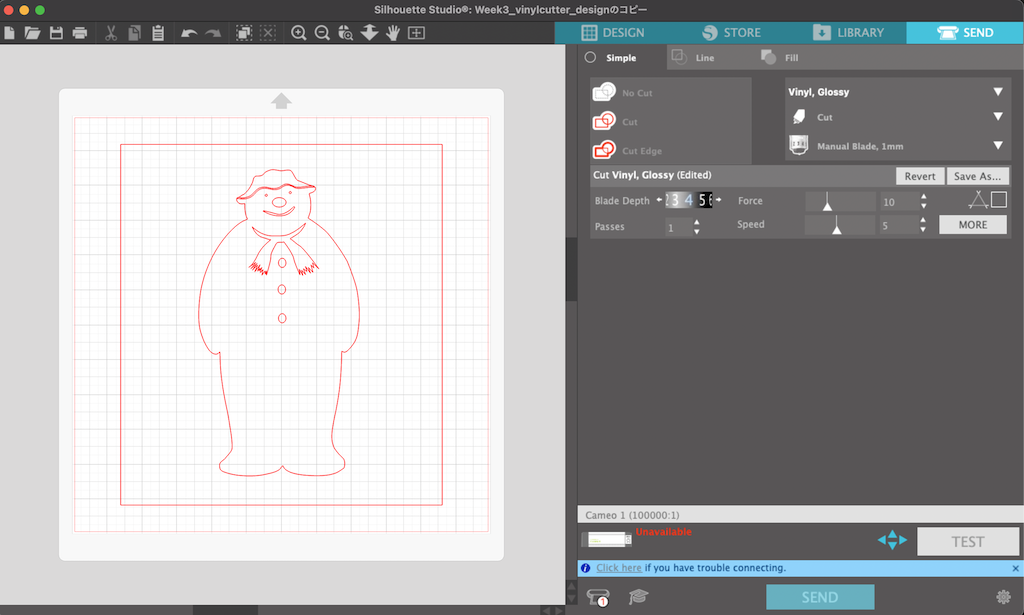Click the TEST button
Viewport: 1024px width, 615px height.
[x=967, y=542]
